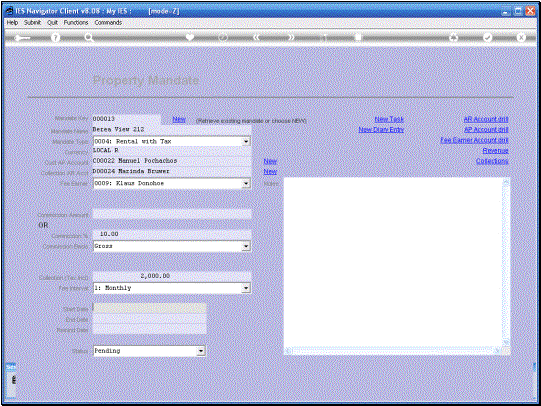Screen dimensions: 541x406
Task: Open the Commands menu
Action: pos(108,22)
